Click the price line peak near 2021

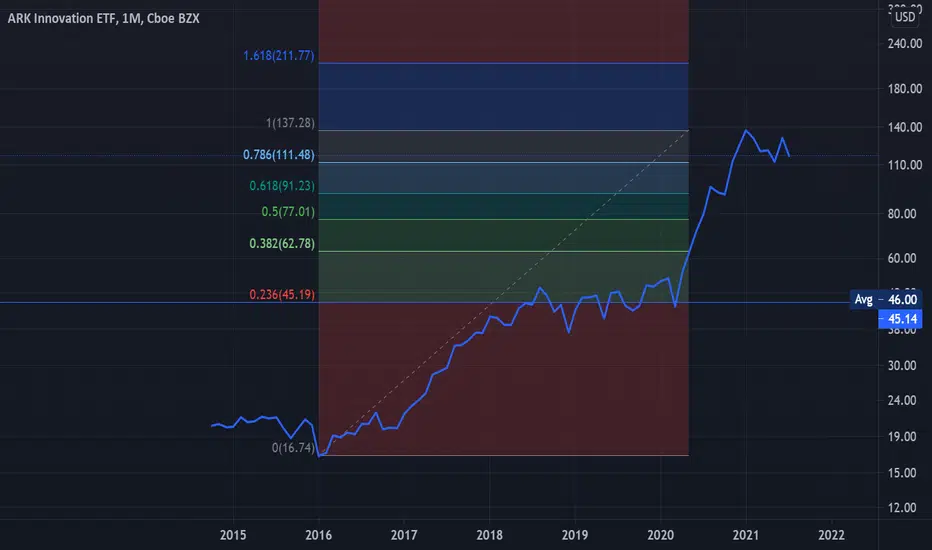746,130
